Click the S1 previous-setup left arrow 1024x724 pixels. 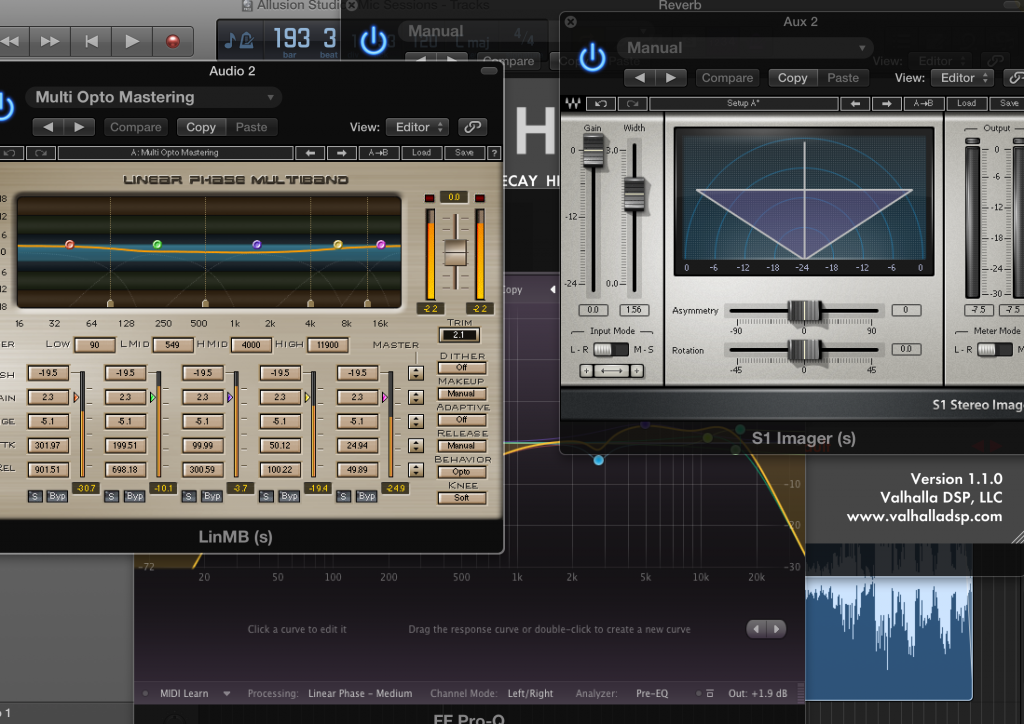[855, 103]
